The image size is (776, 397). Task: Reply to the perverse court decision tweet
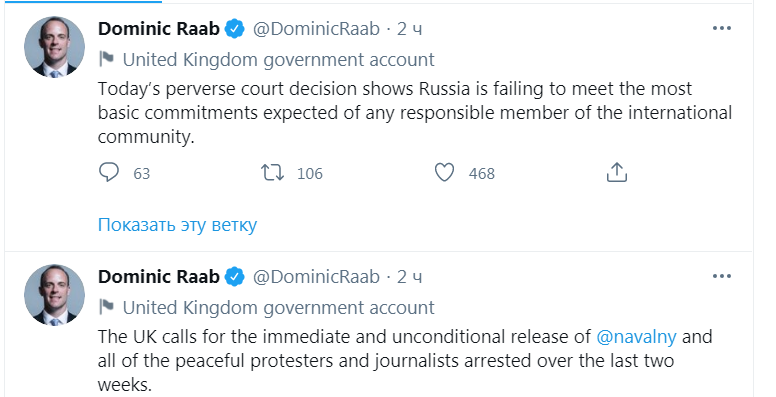tap(109, 173)
